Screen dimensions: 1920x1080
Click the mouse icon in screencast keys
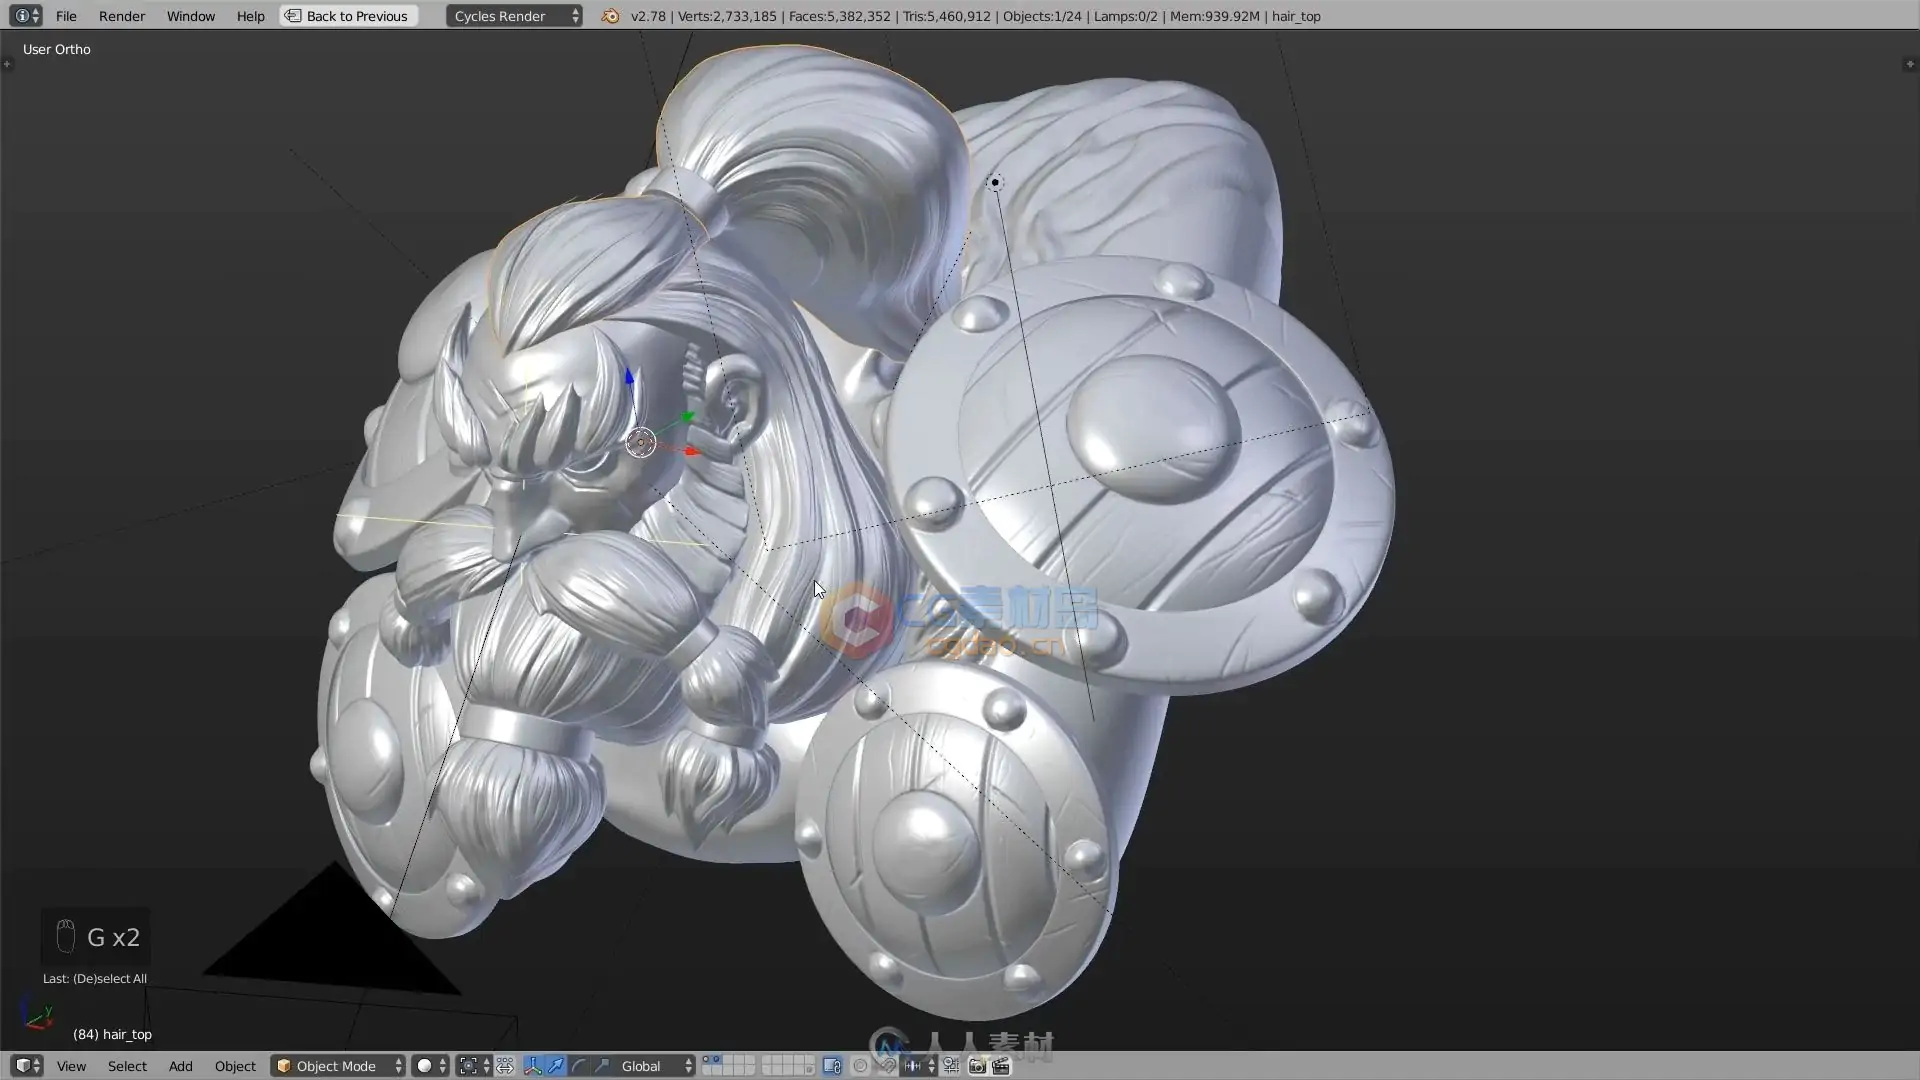pyautogui.click(x=65, y=936)
